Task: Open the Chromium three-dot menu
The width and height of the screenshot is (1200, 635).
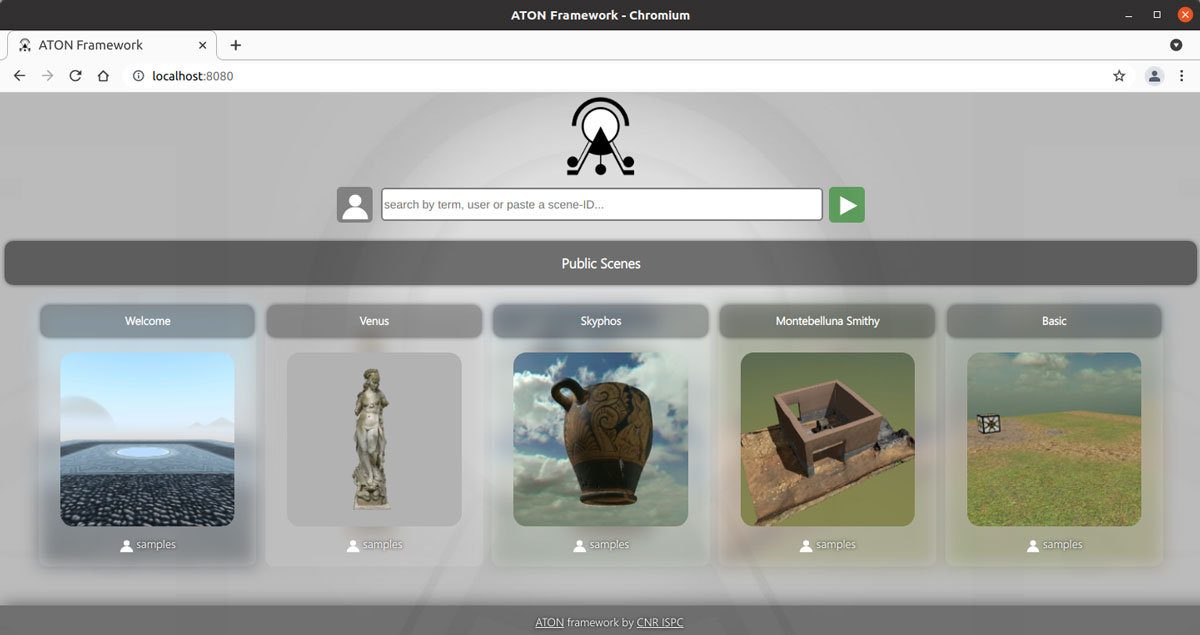Action: pos(1182,76)
